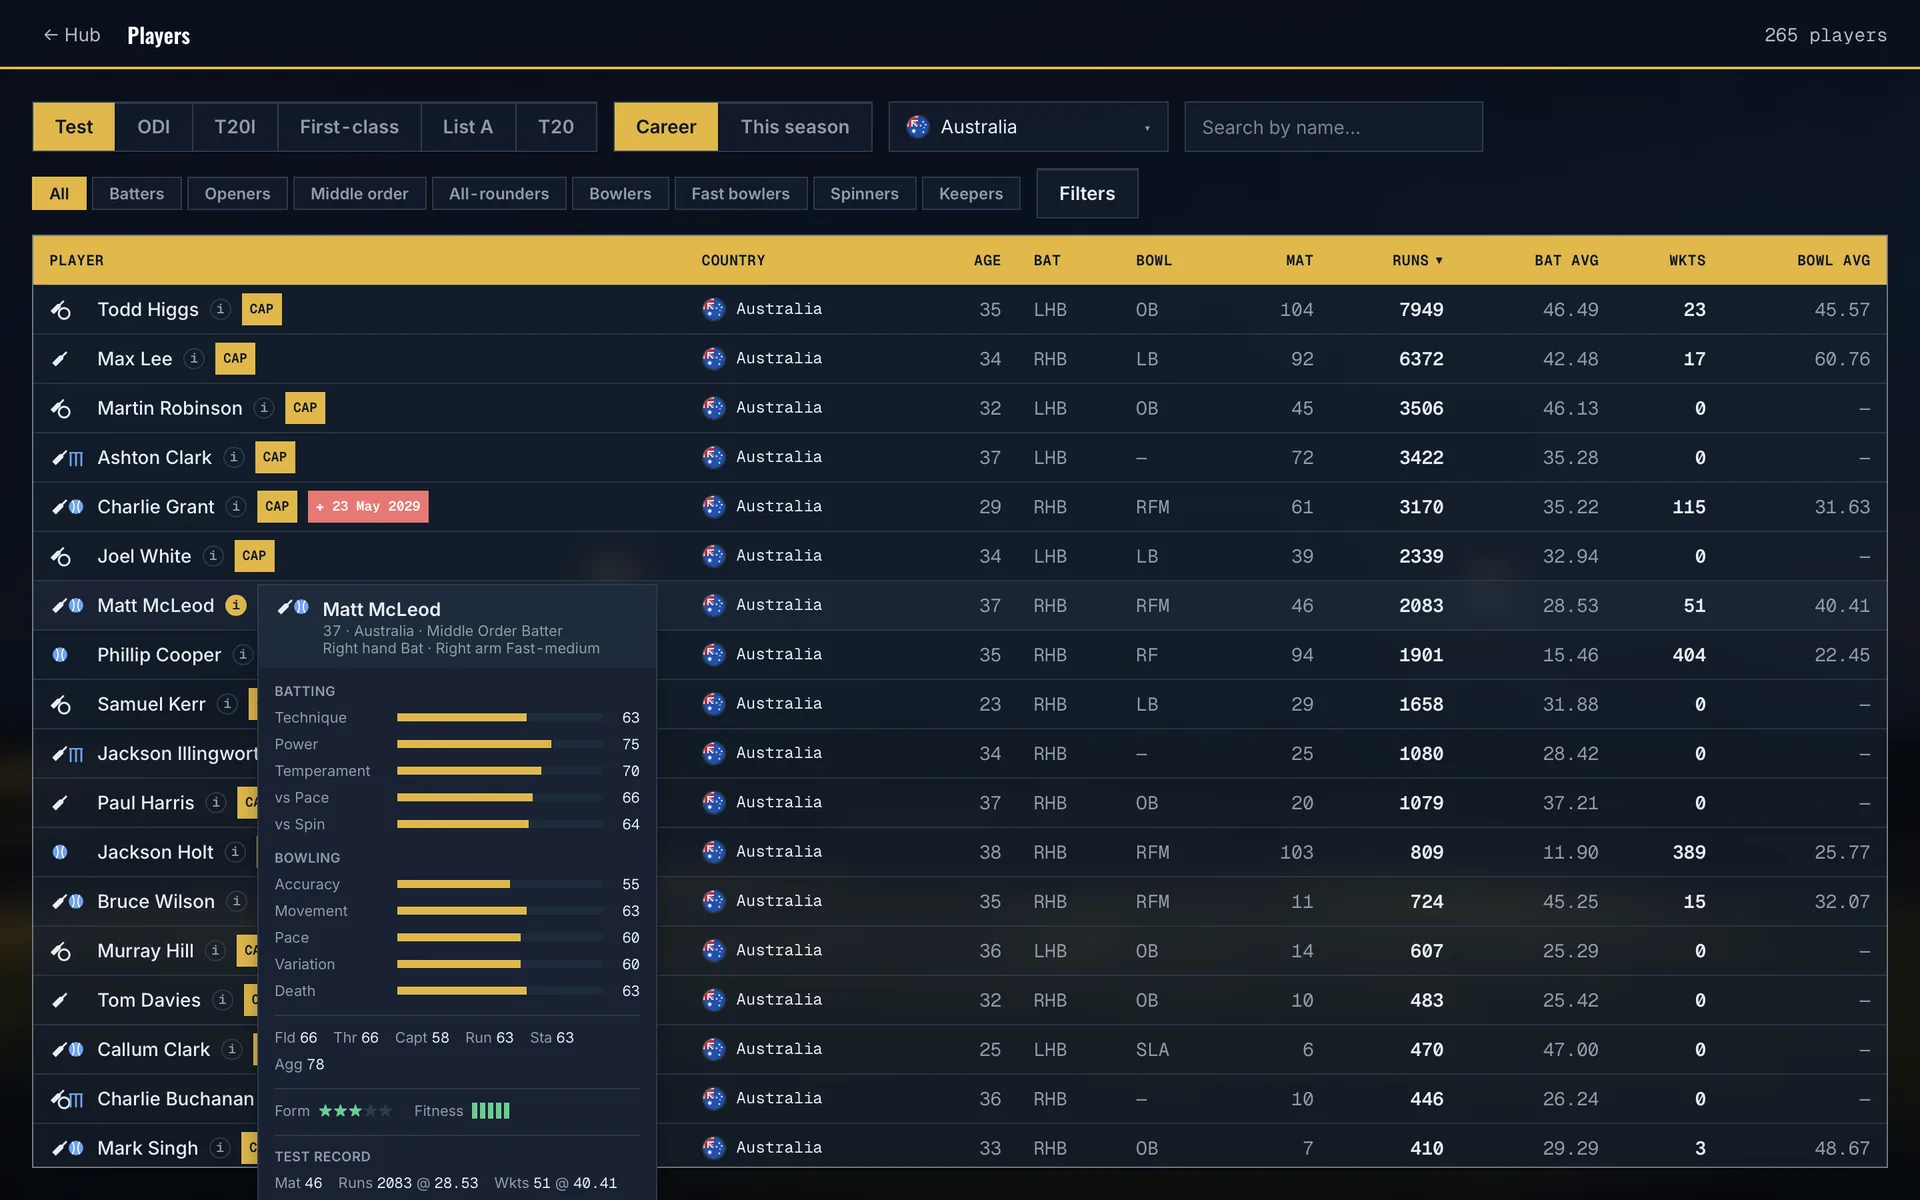1920x1200 pixels.
Task: Click the Accuracy rating bar in popup
Action: [x=500, y=884]
